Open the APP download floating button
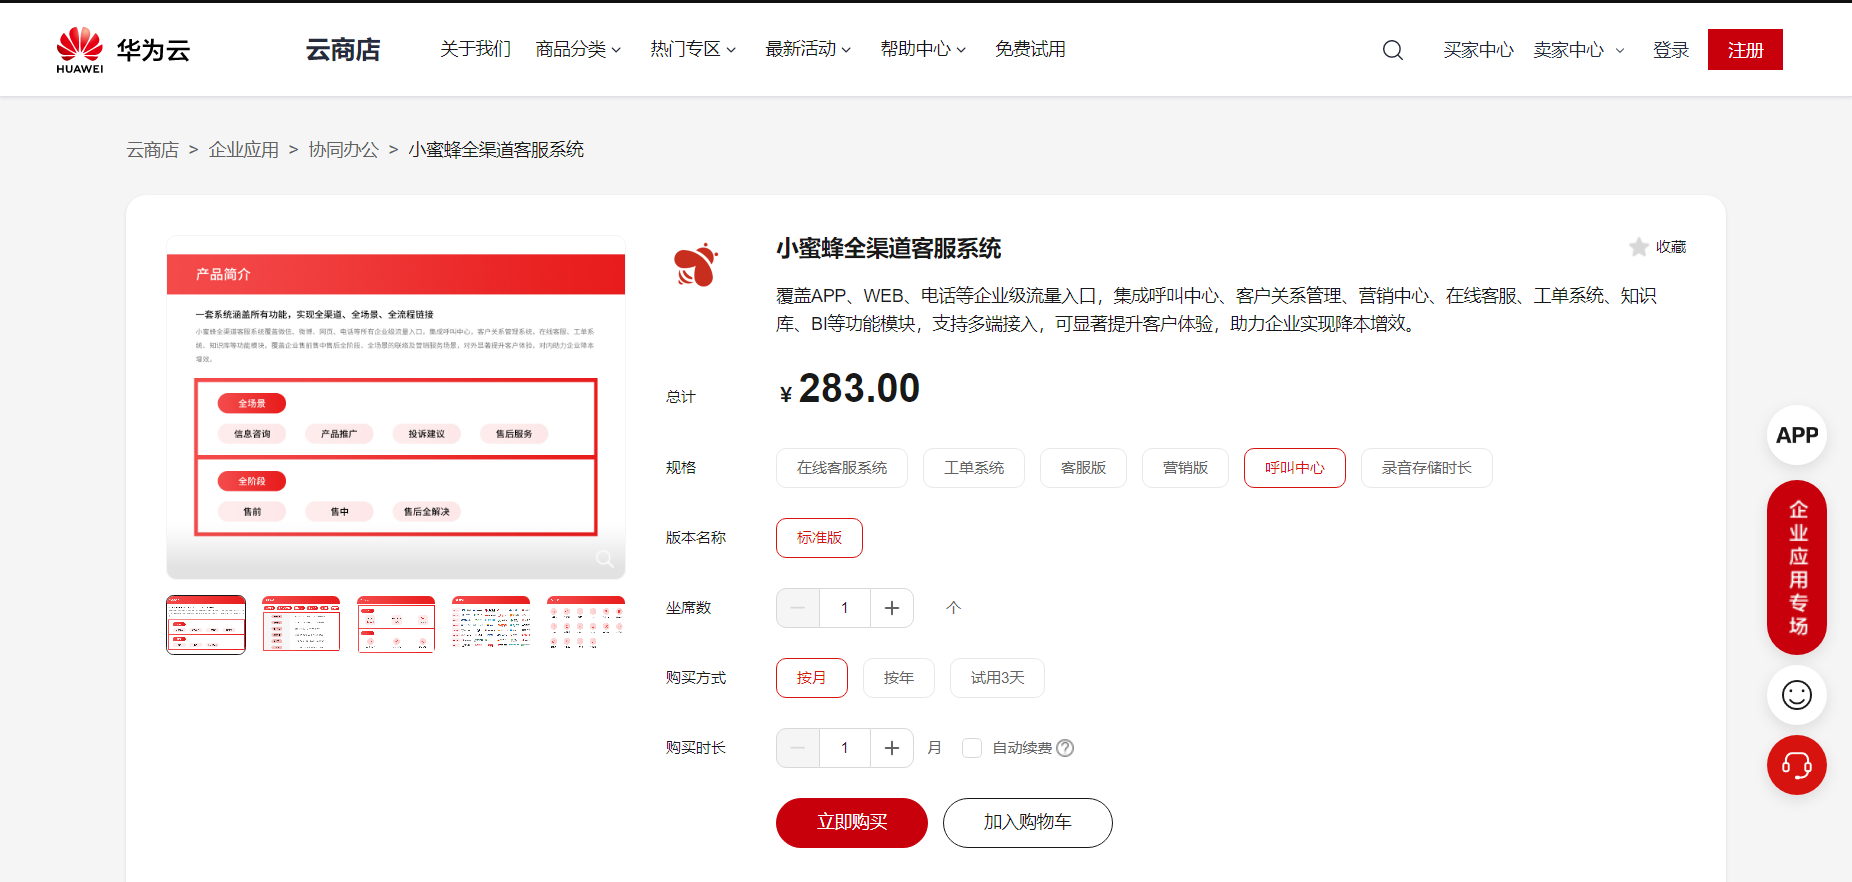 [1796, 435]
